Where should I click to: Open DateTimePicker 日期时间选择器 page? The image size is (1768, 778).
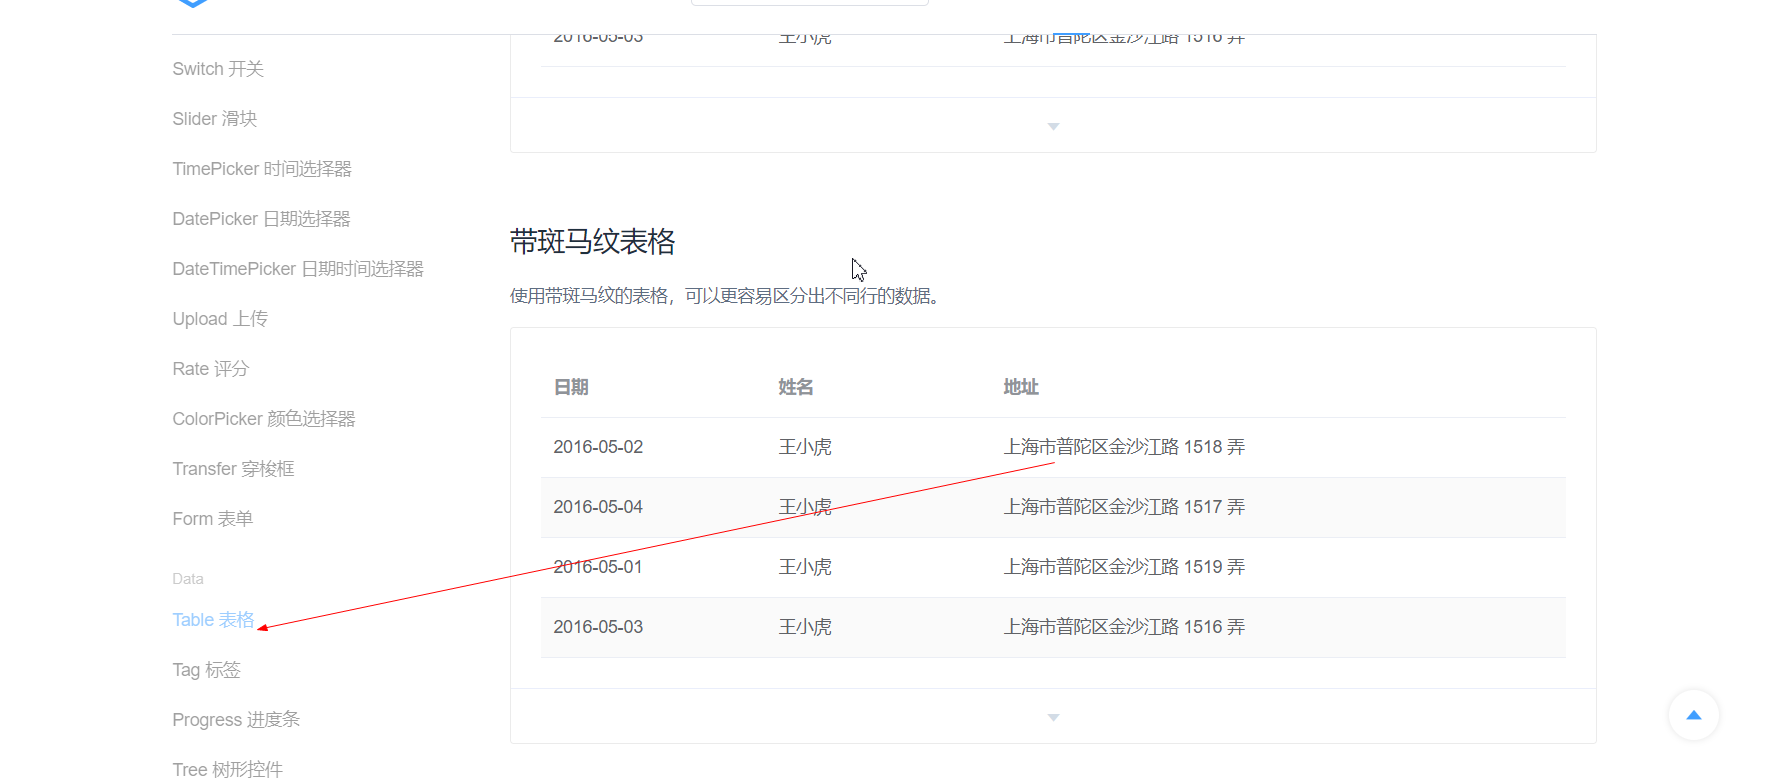pyautogui.click(x=298, y=269)
